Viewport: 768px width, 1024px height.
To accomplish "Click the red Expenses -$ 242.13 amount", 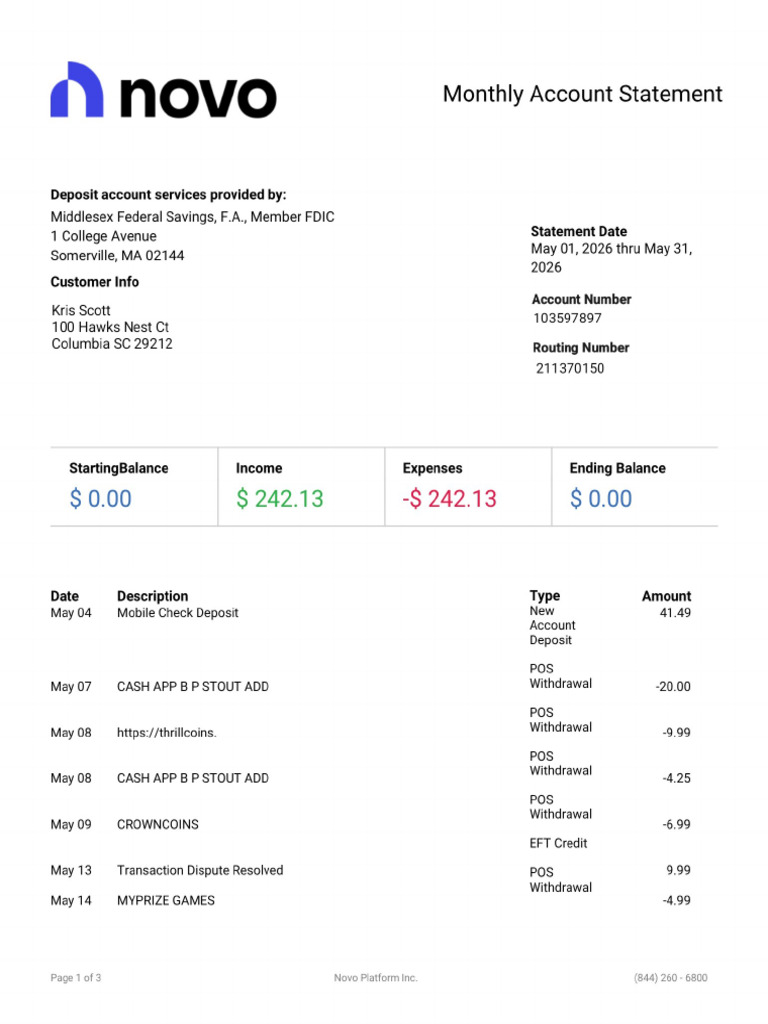I will click(449, 499).
